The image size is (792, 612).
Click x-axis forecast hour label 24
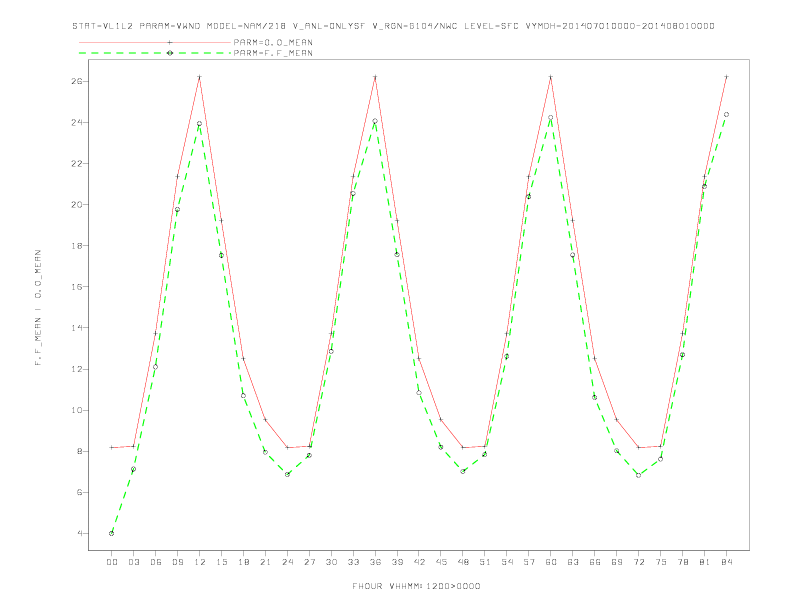coord(287,562)
